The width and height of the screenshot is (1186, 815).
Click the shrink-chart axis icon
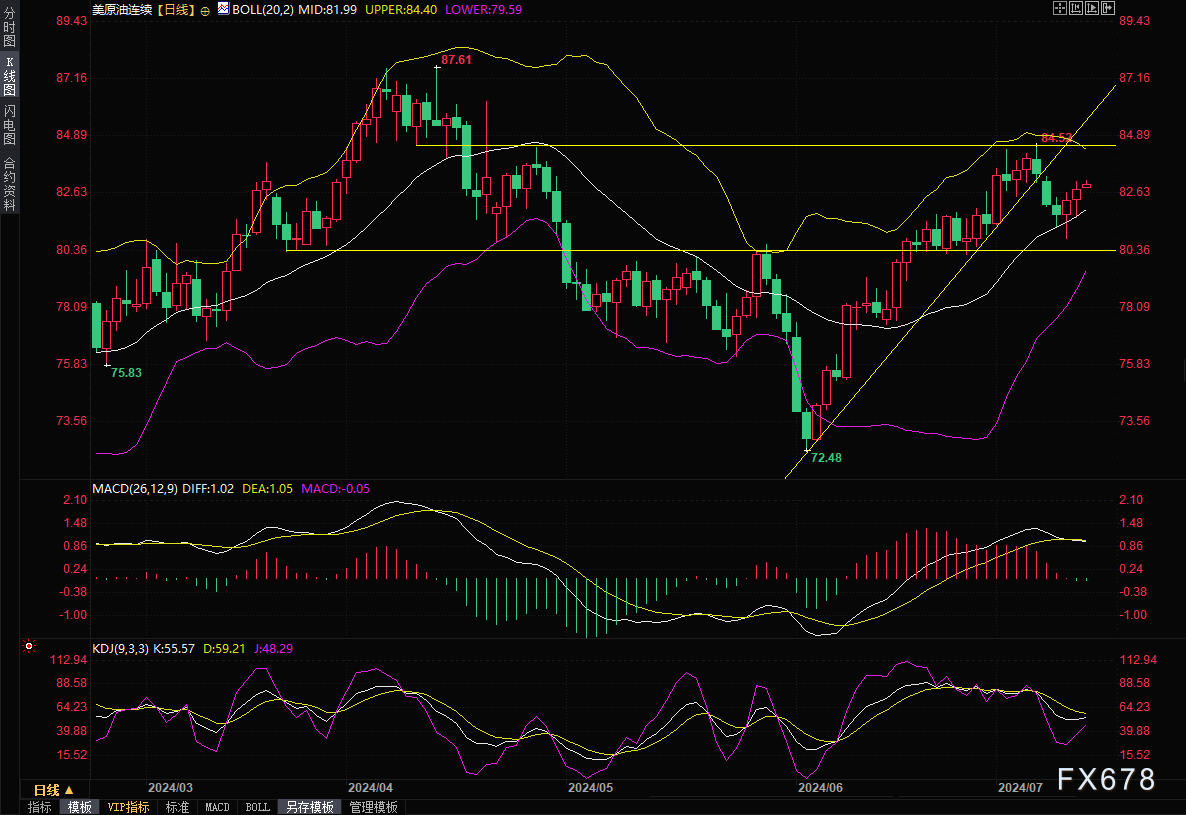[x=1076, y=8]
